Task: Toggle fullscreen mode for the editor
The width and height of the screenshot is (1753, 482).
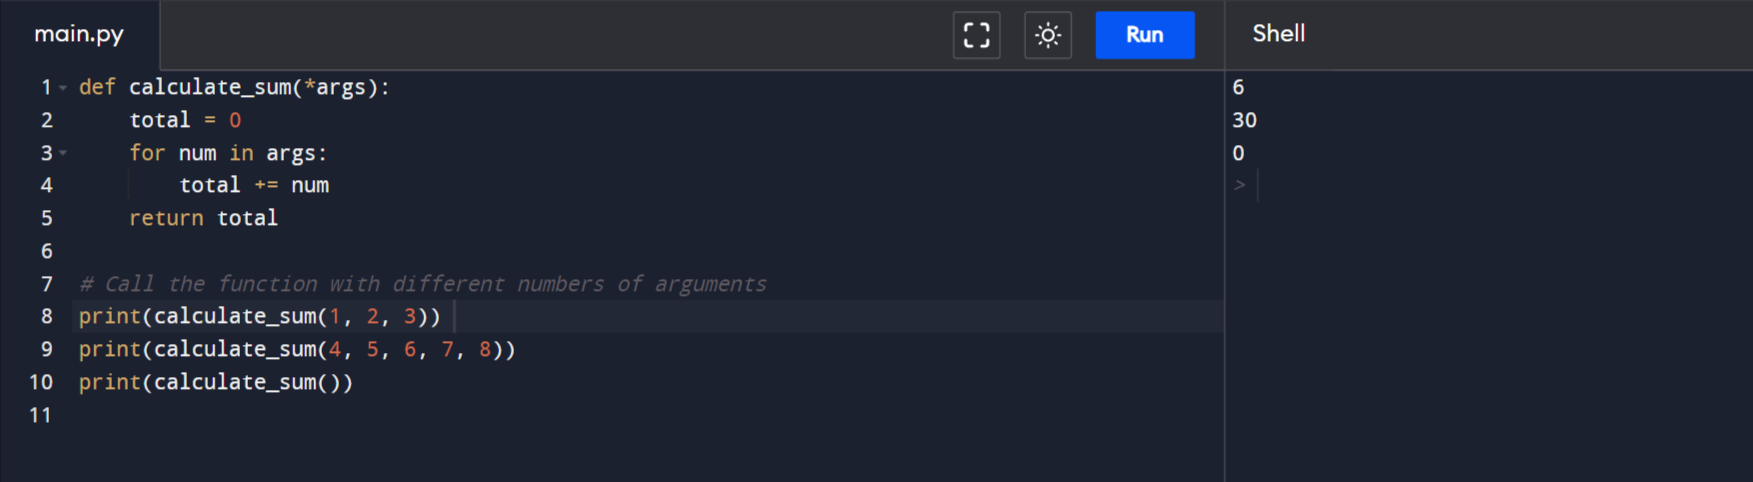Action: tap(976, 35)
